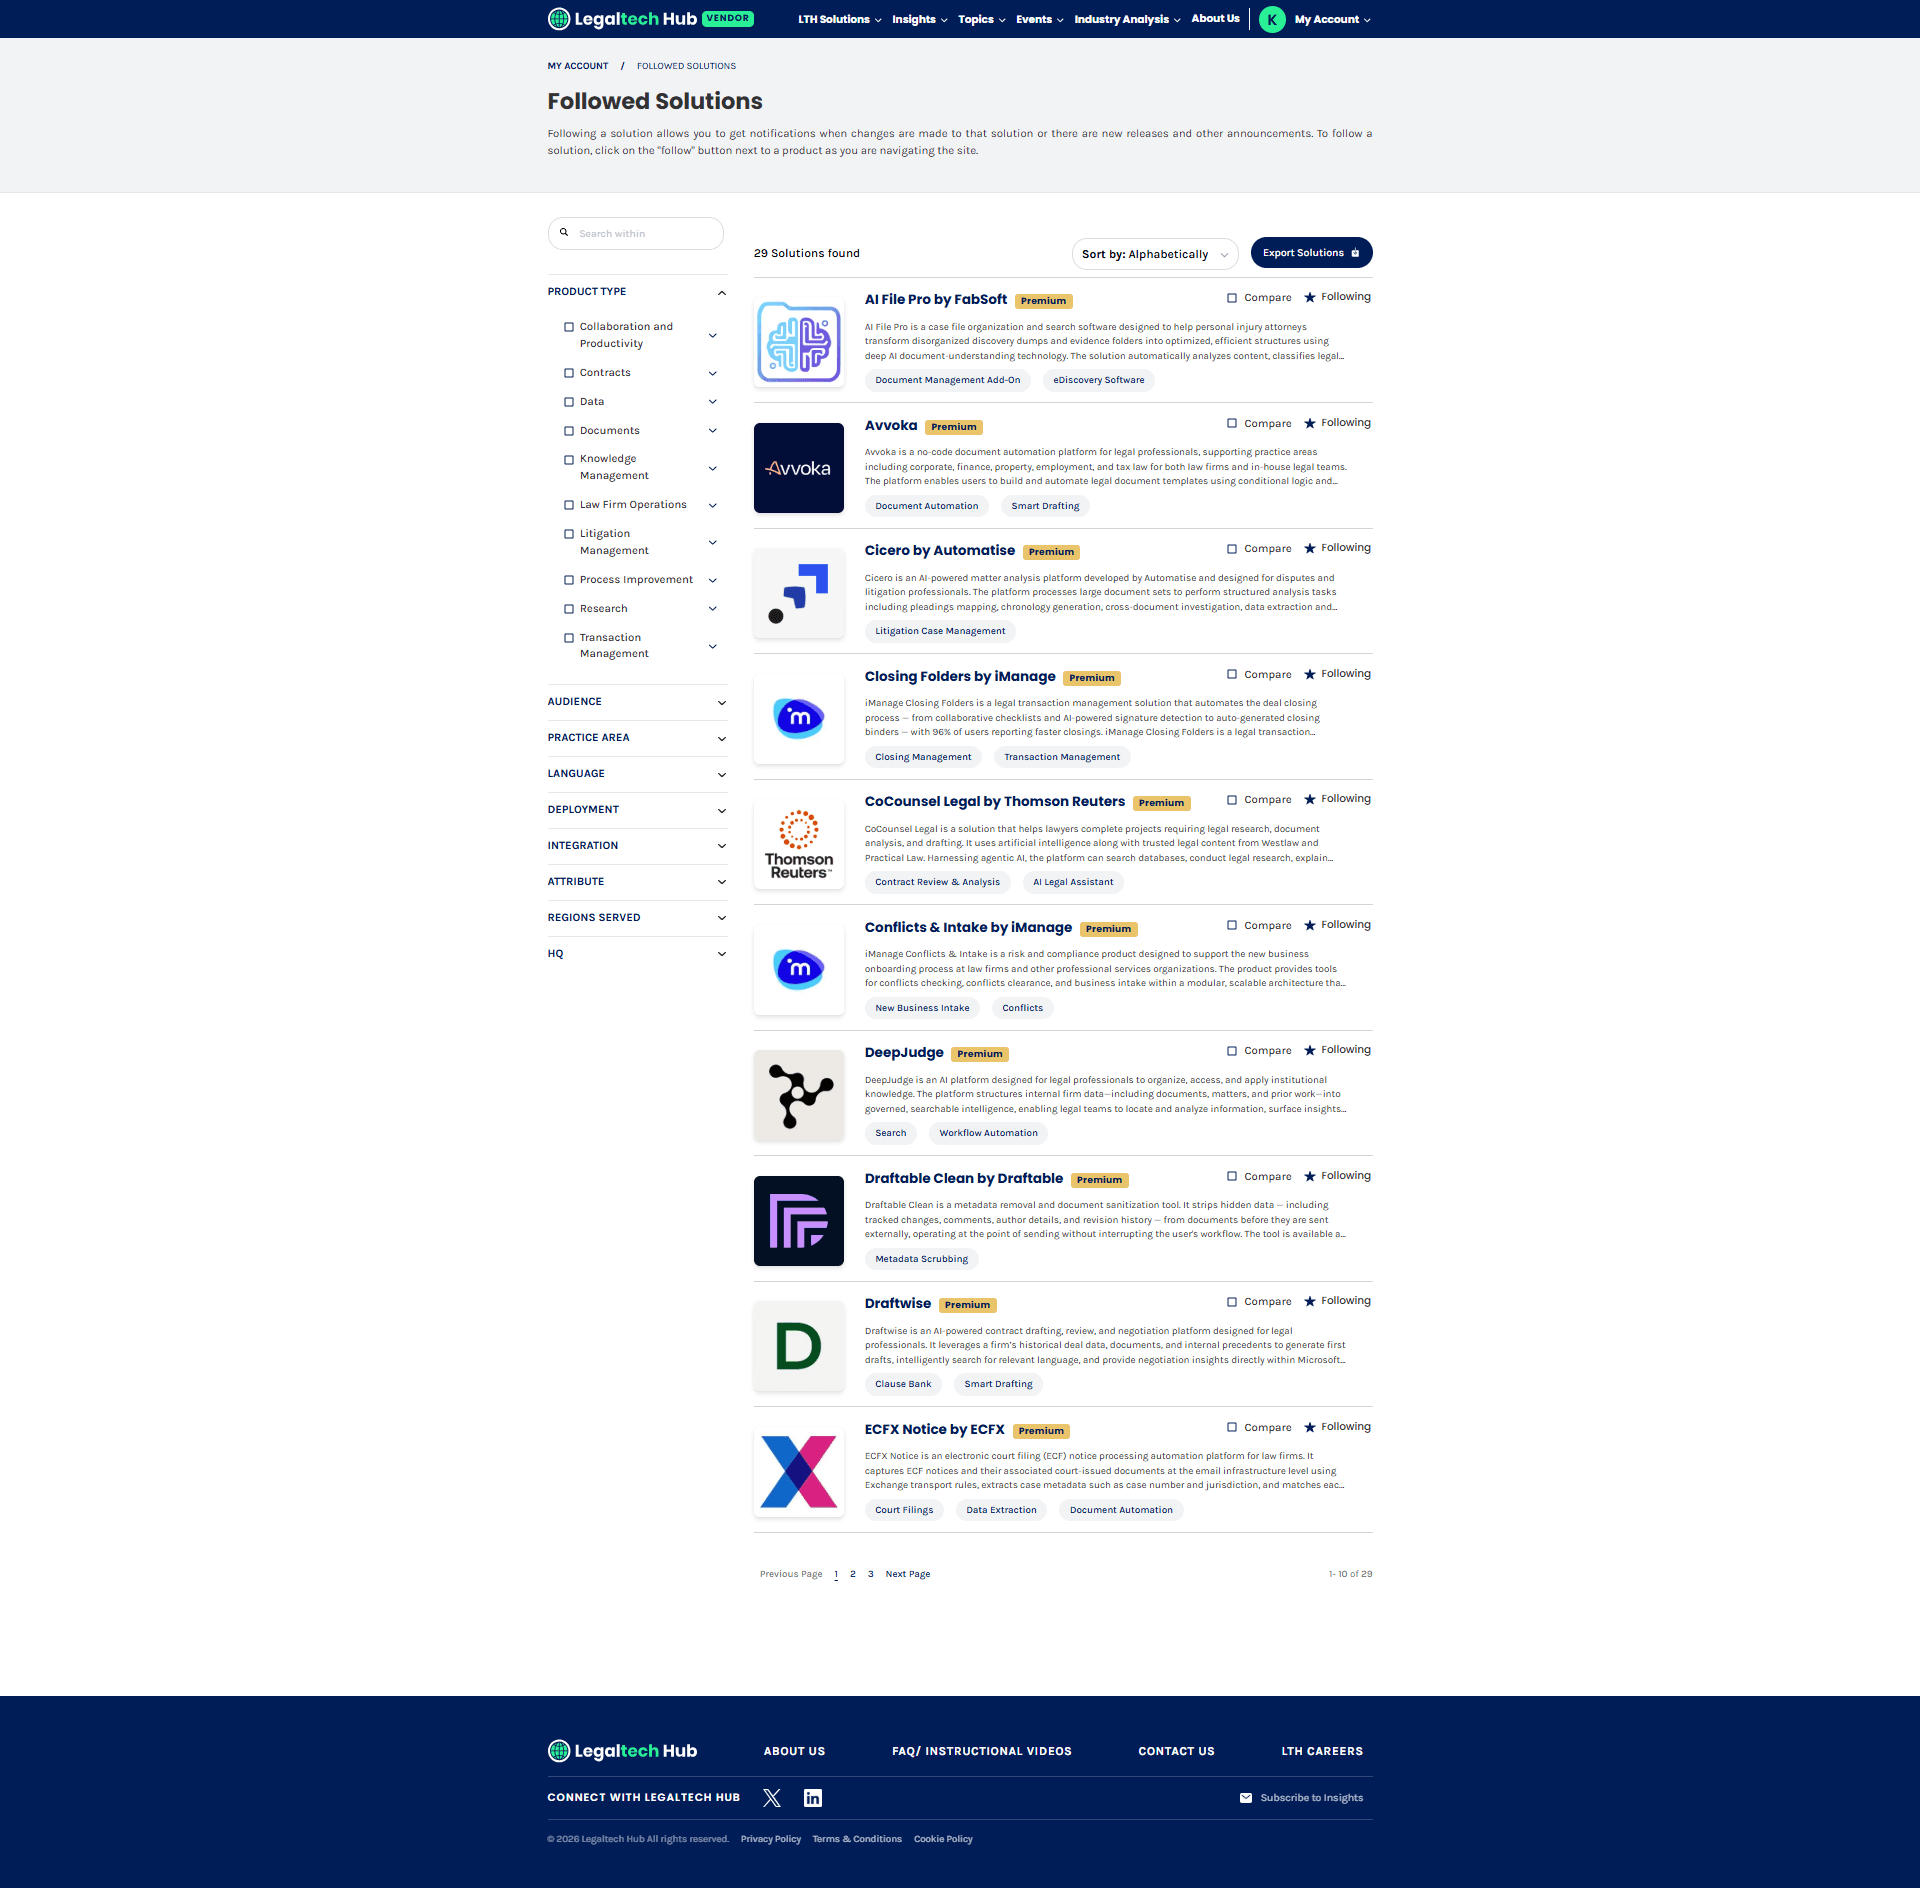This screenshot has width=1920, height=1889.
Task: Open the Sort by Alphabetically dropdown
Action: [1155, 254]
